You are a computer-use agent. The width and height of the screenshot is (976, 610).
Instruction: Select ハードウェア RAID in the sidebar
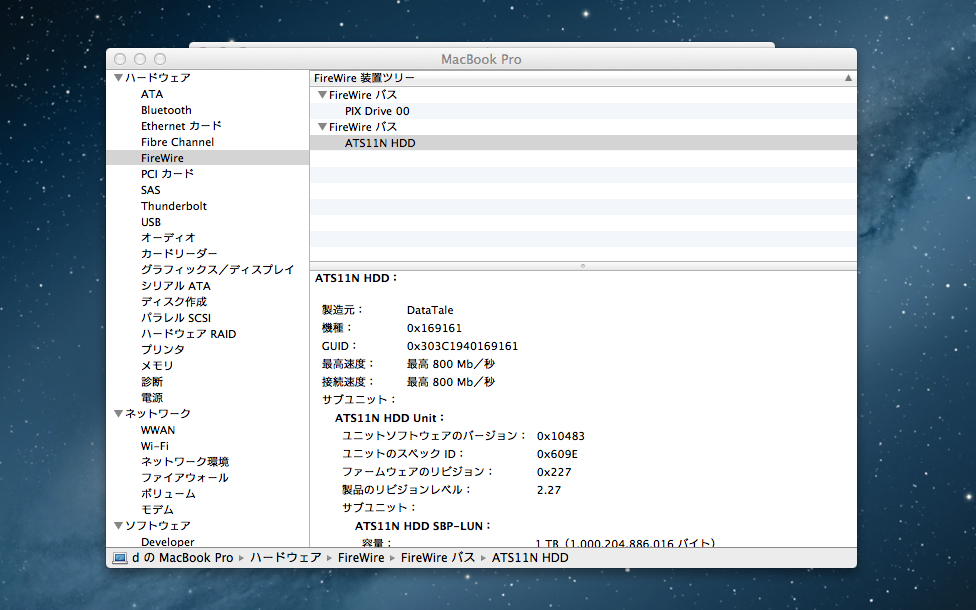[x=189, y=334]
